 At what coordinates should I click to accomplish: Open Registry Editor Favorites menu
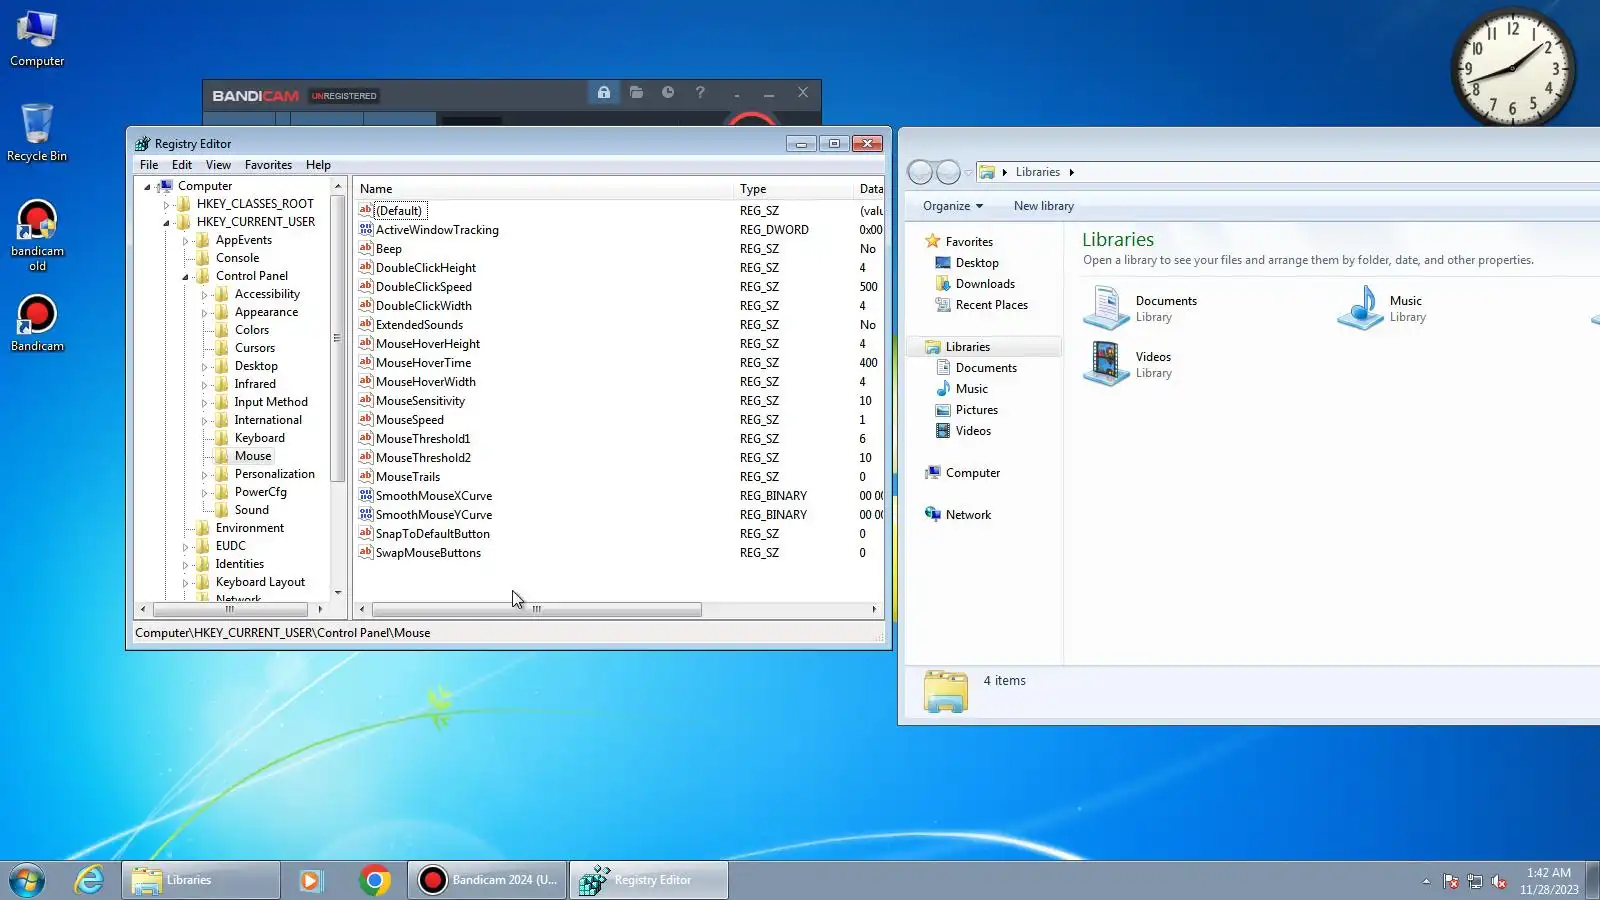tap(268, 165)
